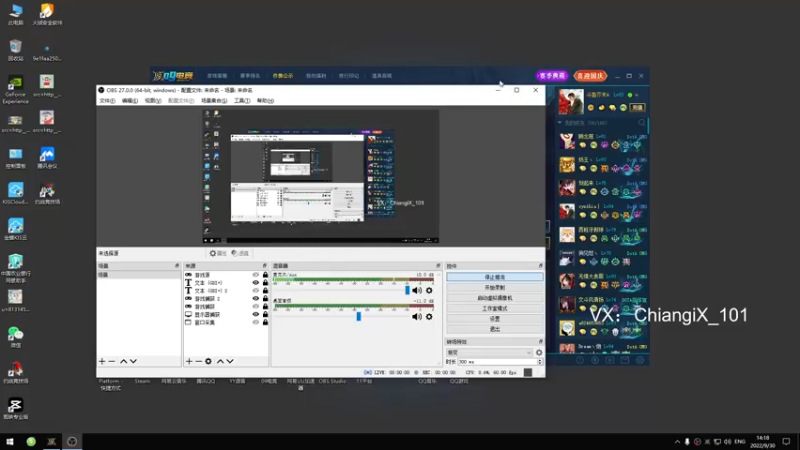Click 停止推流 in OBS controls

pos(494,277)
